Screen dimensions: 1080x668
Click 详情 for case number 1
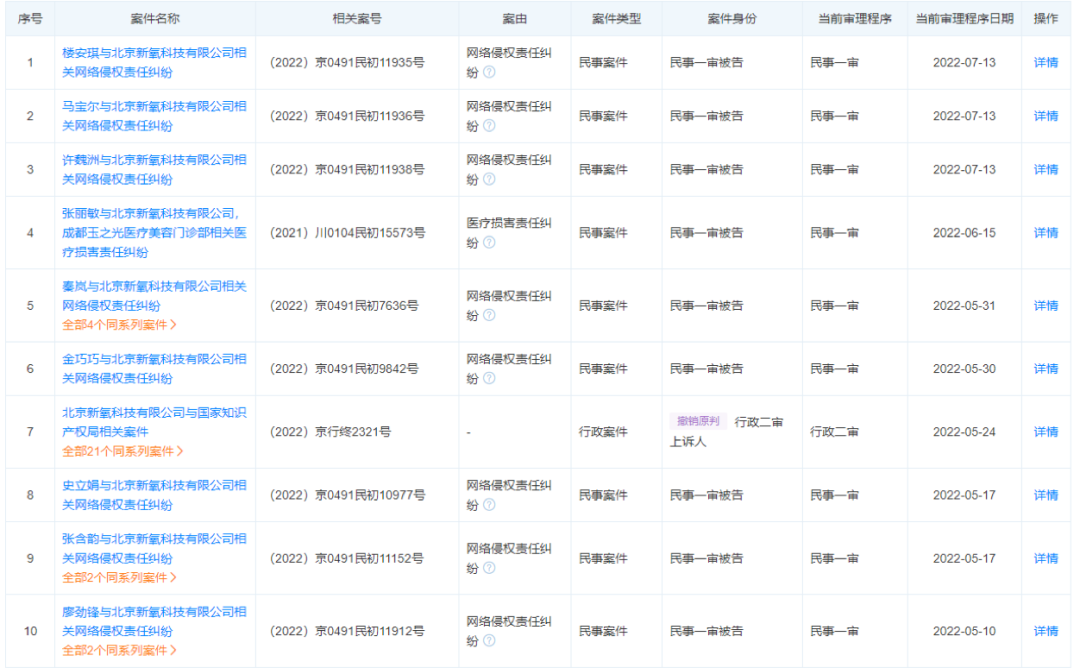pyautogui.click(x=1045, y=63)
